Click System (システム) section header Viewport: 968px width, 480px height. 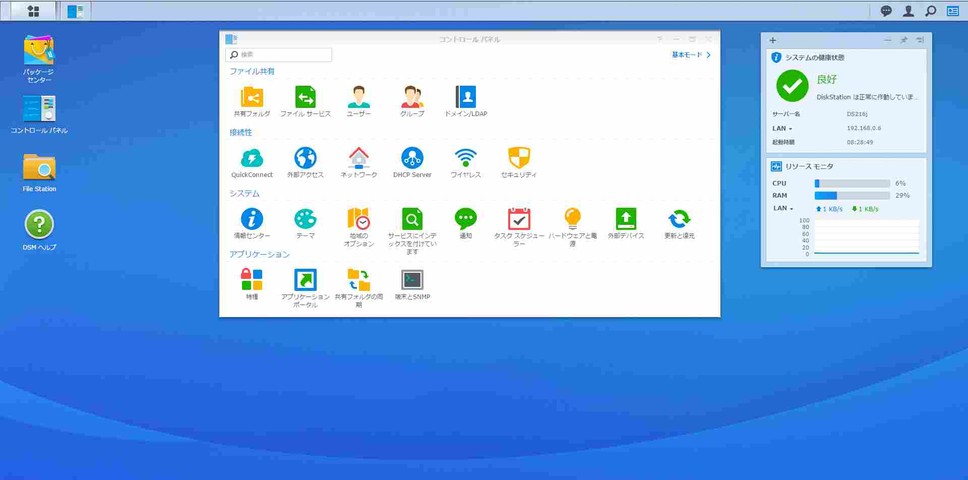pyautogui.click(x=244, y=194)
